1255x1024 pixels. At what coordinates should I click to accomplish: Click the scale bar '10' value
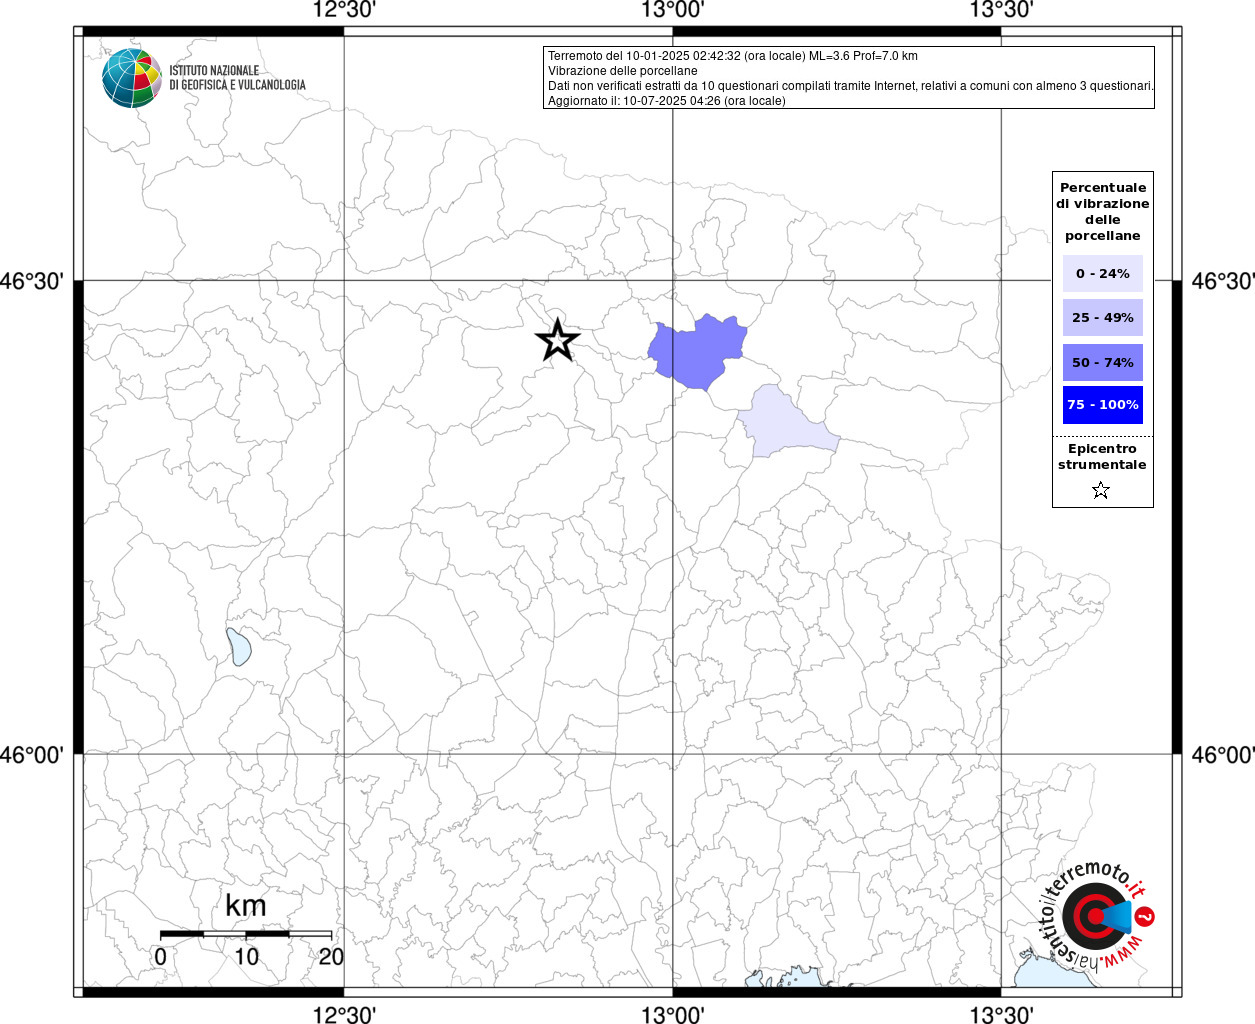[x=246, y=957]
